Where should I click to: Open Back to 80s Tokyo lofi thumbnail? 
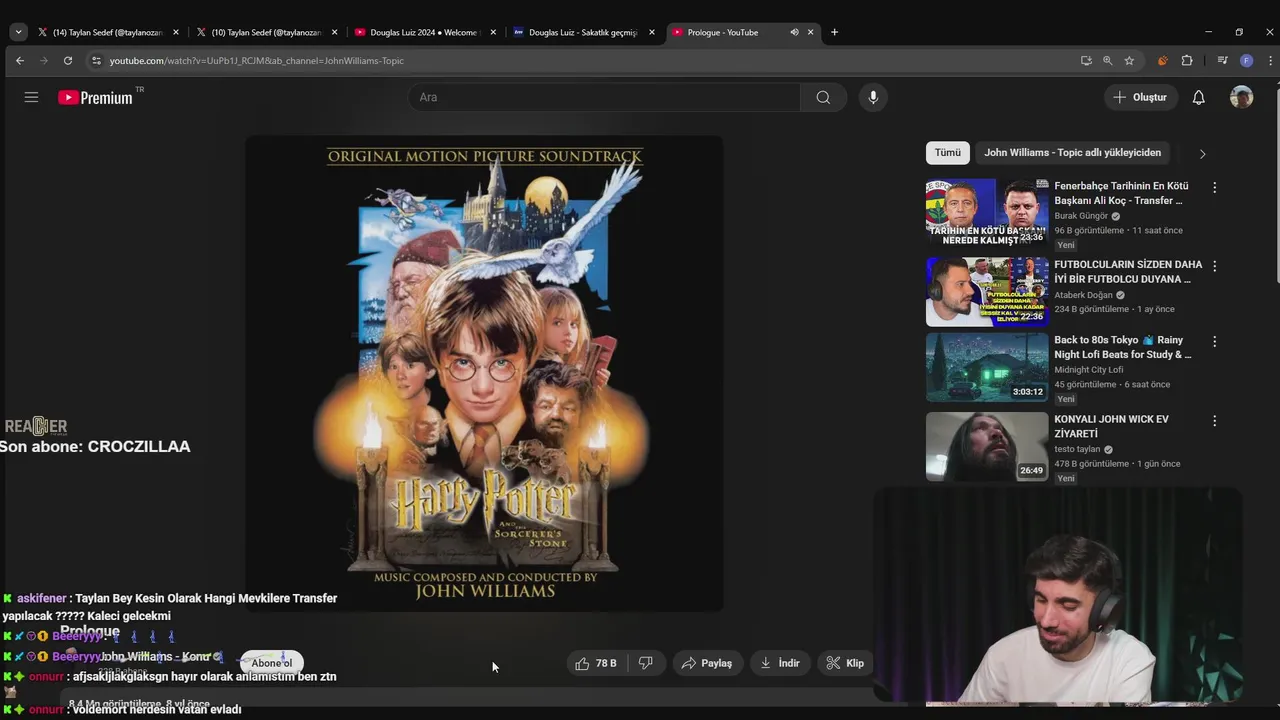click(x=986, y=367)
